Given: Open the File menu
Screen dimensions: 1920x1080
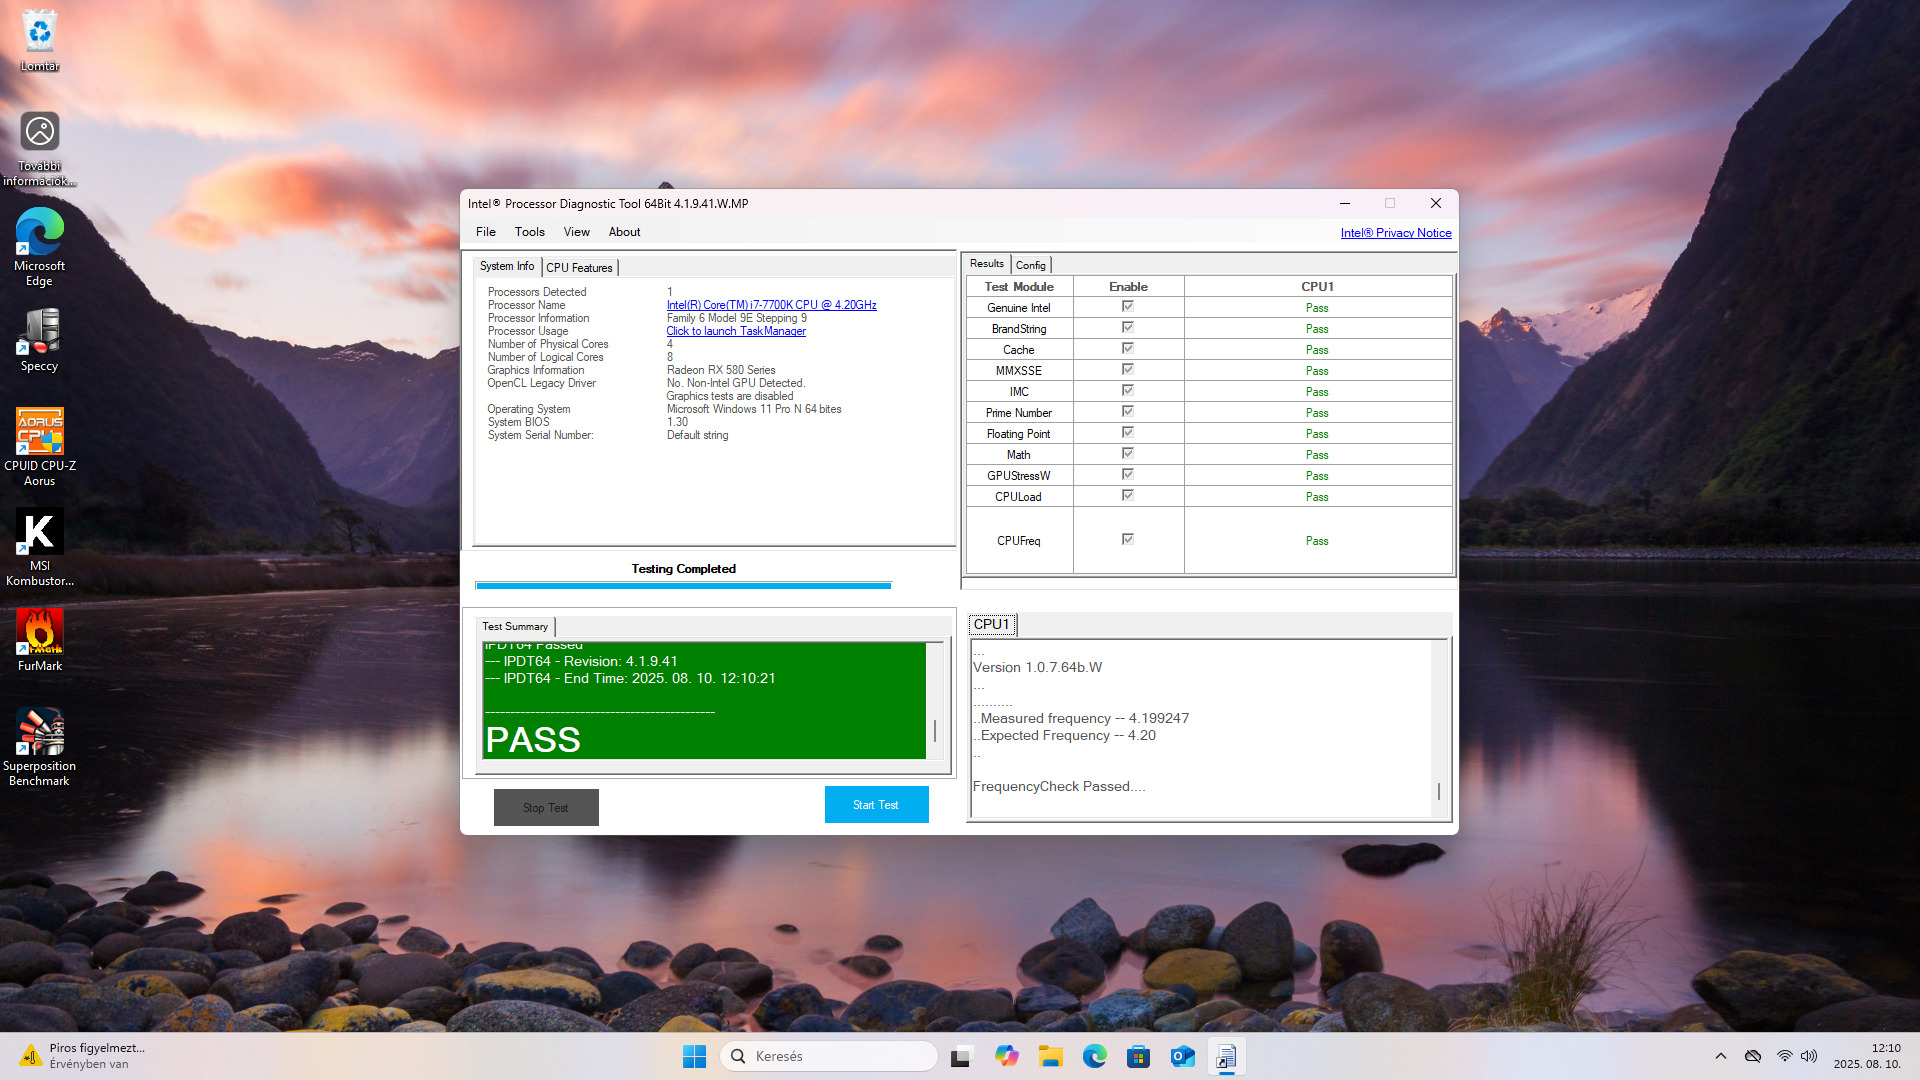Looking at the screenshot, I should pyautogui.click(x=486, y=232).
